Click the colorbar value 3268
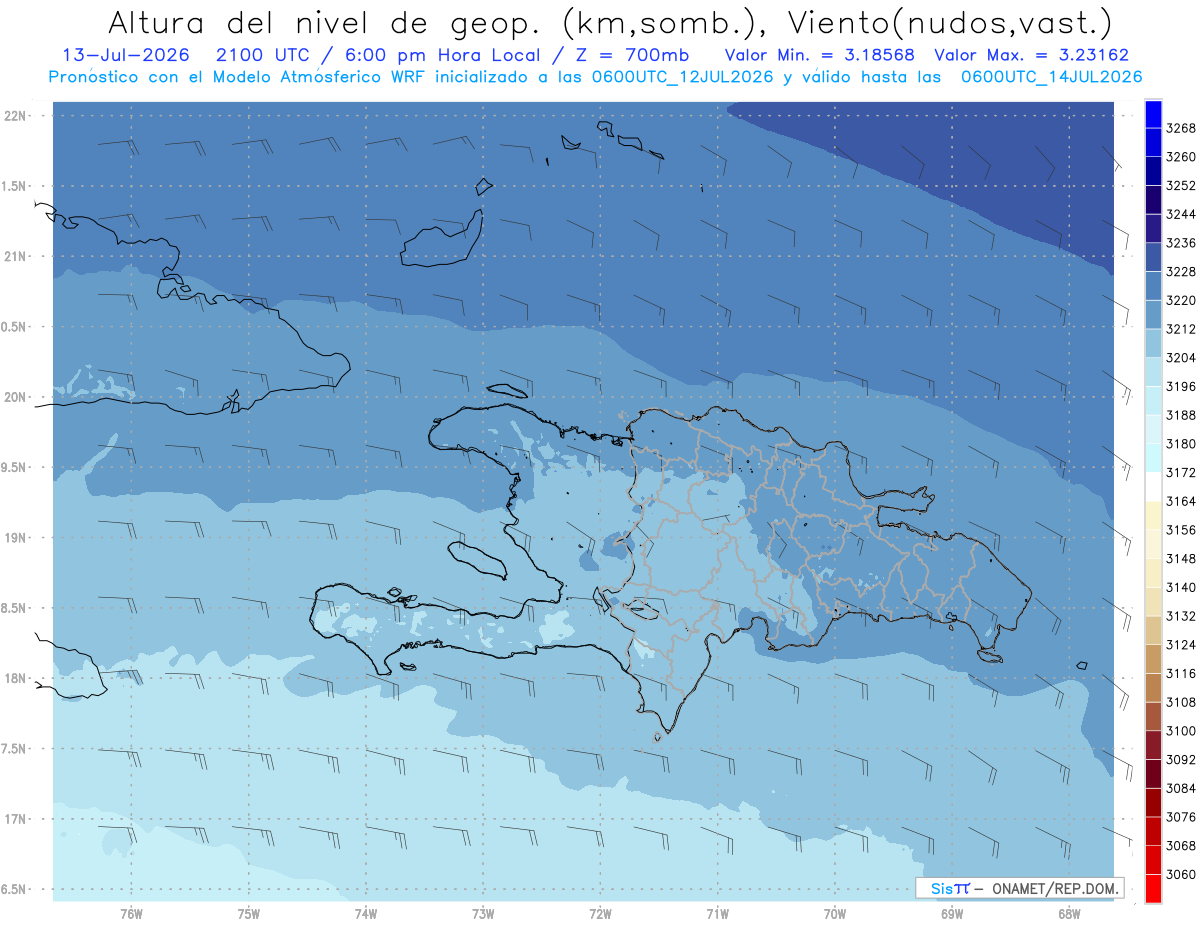Viewport: 1200px width, 927px height. tap(1181, 128)
